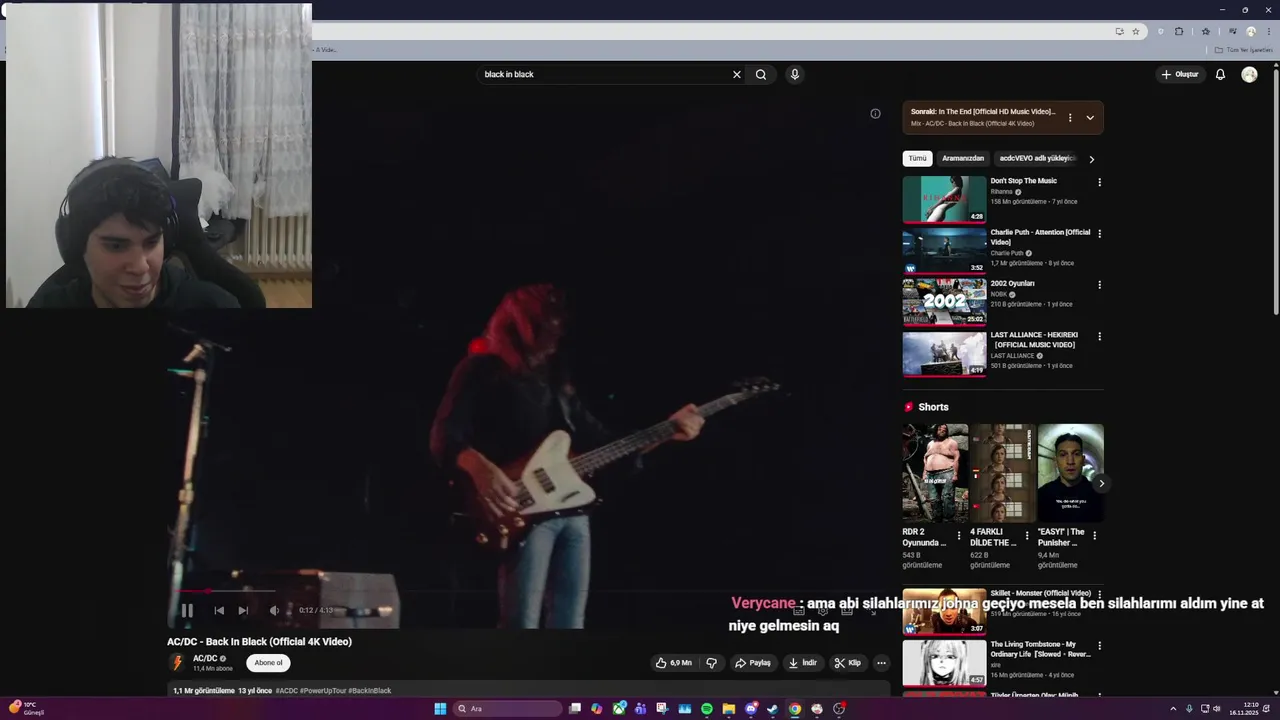Dislike the AC/DC video
This screenshot has height=720, width=1280.
[711, 663]
